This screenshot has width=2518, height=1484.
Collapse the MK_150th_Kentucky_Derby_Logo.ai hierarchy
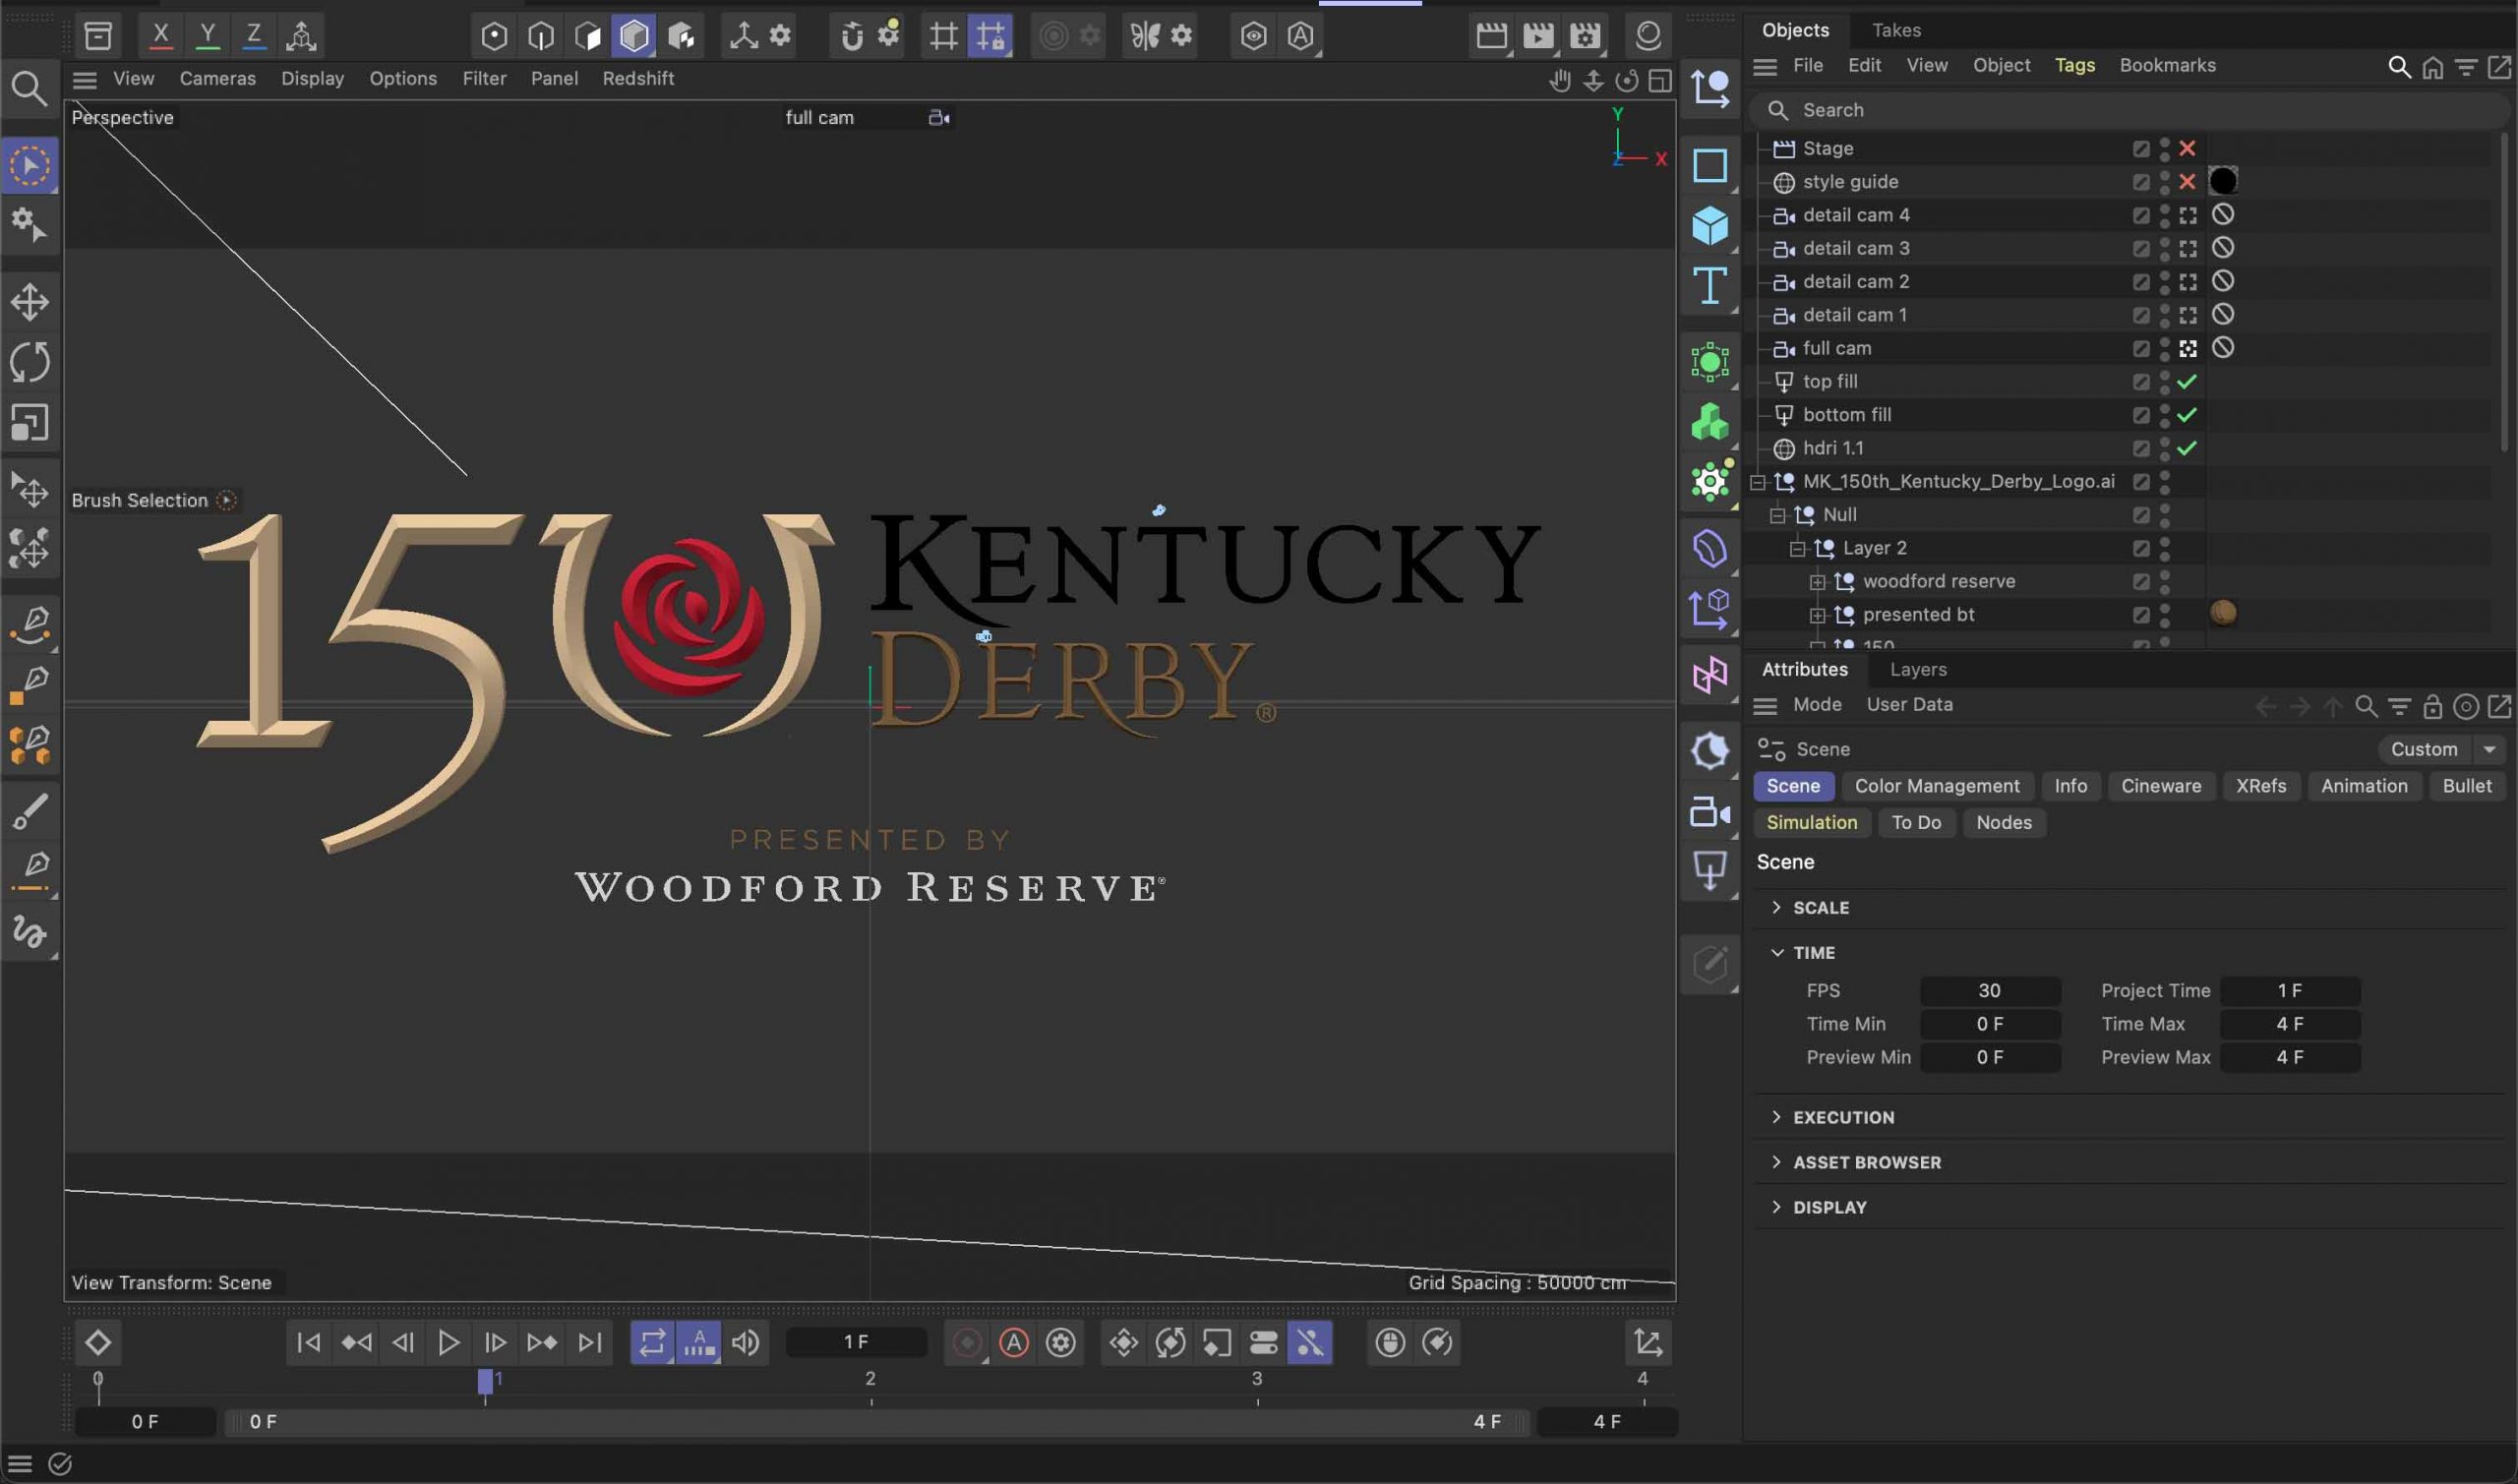[1757, 482]
